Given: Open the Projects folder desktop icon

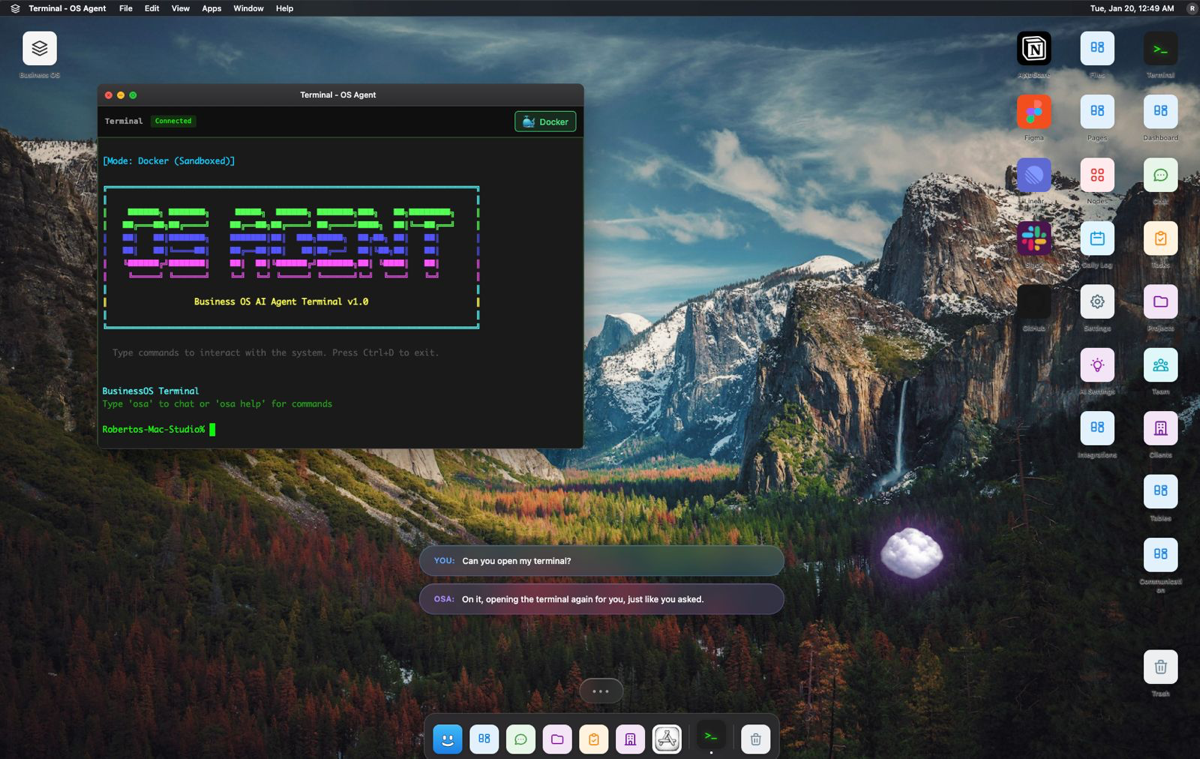Looking at the screenshot, I should coord(1160,301).
